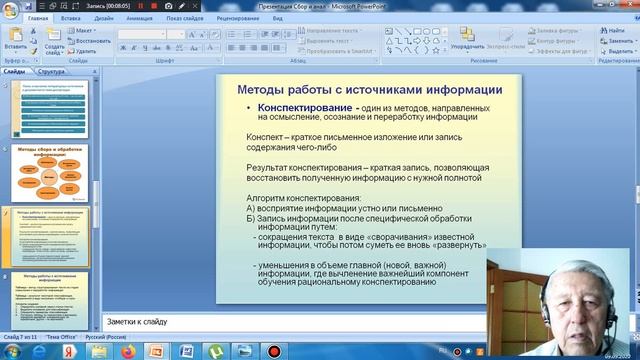Switch to the Вид ribbon tab
The height and width of the screenshot is (360, 640).
pyautogui.click(x=278, y=18)
